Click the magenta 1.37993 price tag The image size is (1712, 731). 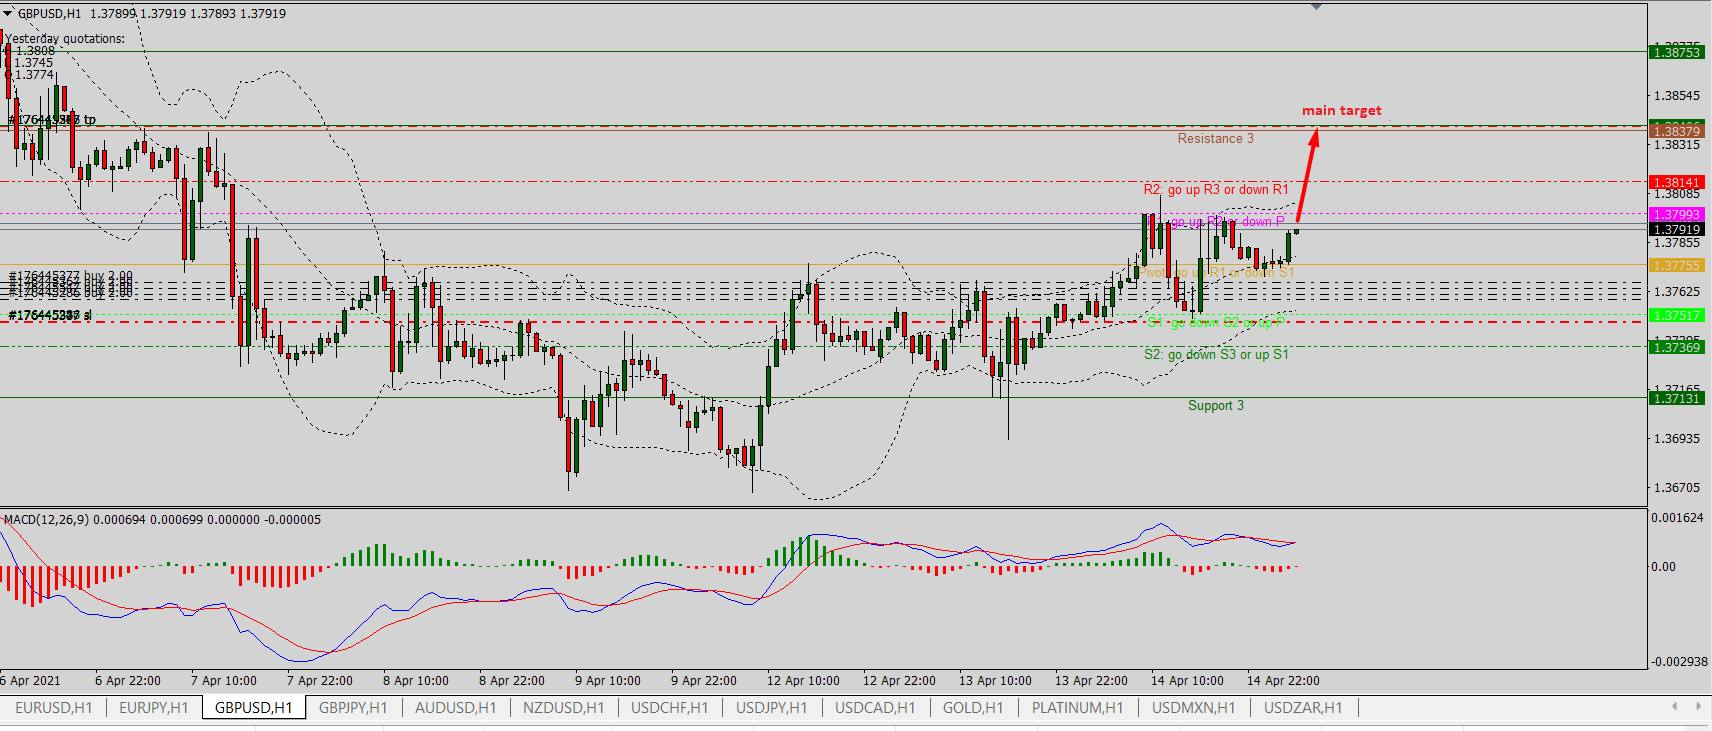pyautogui.click(x=1676, y=215)
